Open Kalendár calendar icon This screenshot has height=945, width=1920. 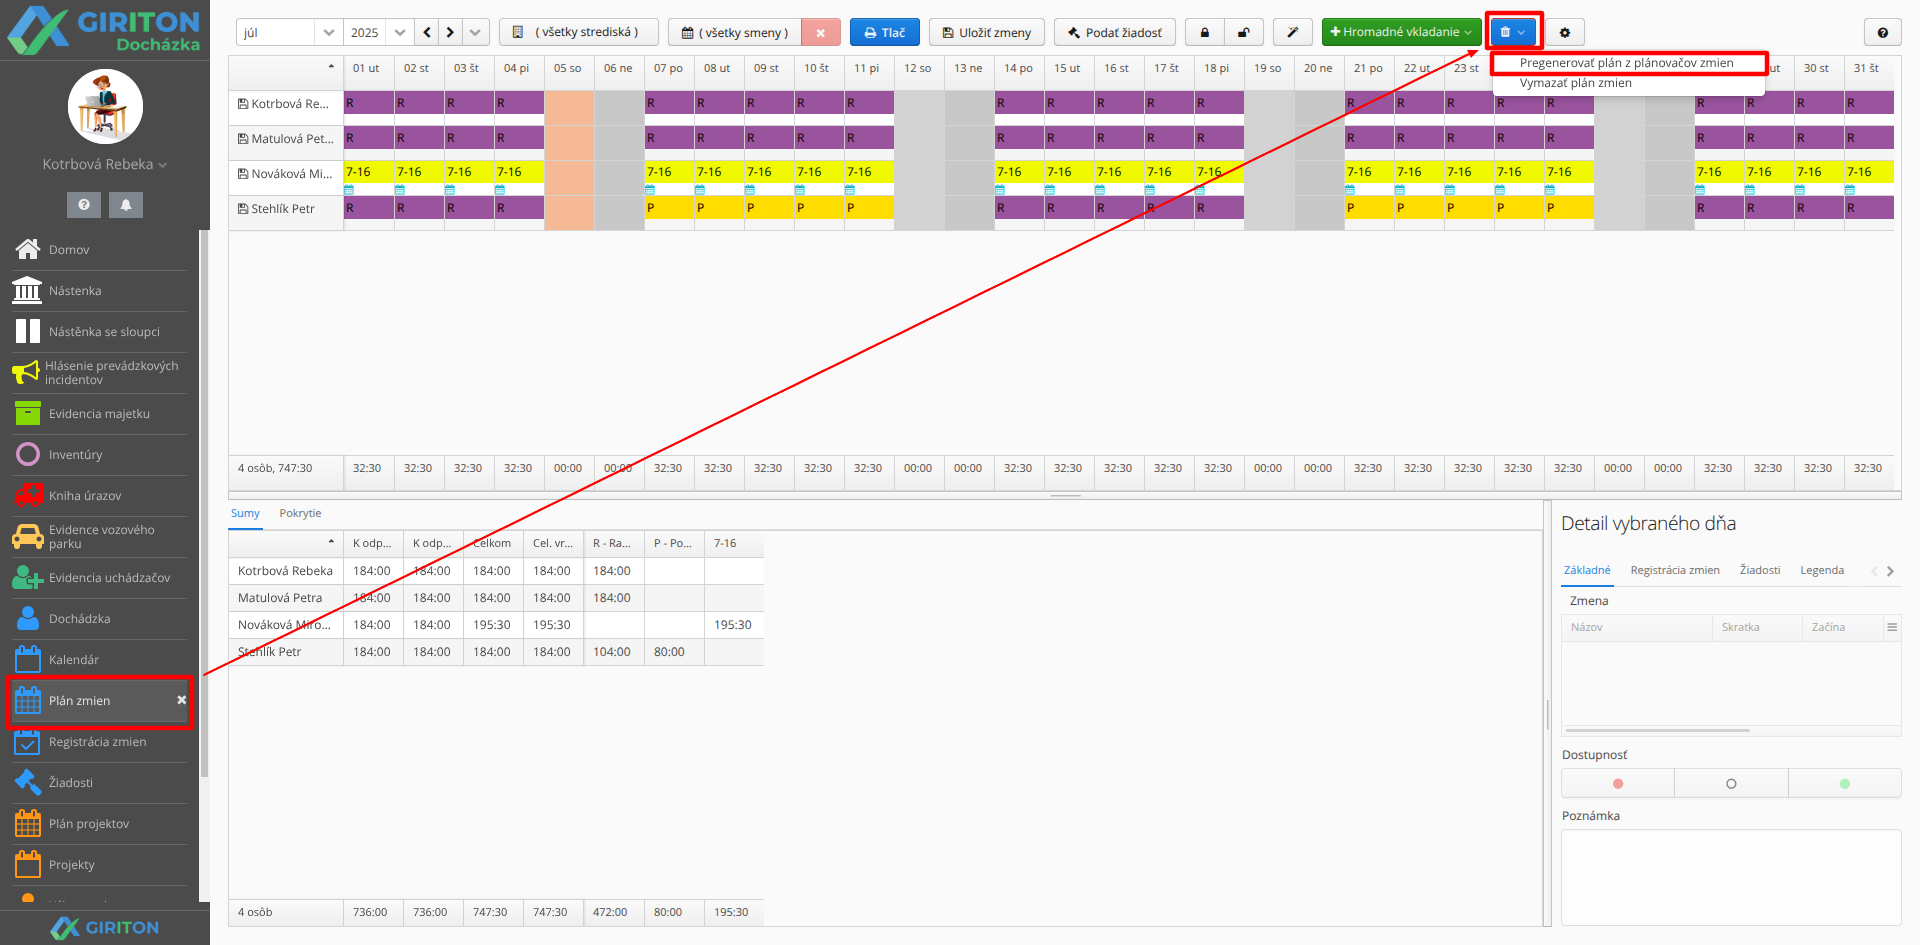tap(28, 659)
